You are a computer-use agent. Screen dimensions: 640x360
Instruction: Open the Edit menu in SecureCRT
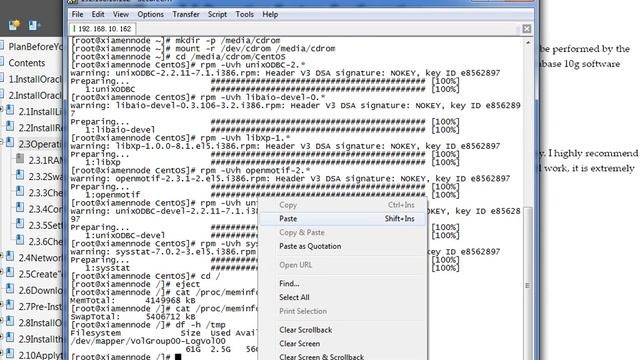98,14
